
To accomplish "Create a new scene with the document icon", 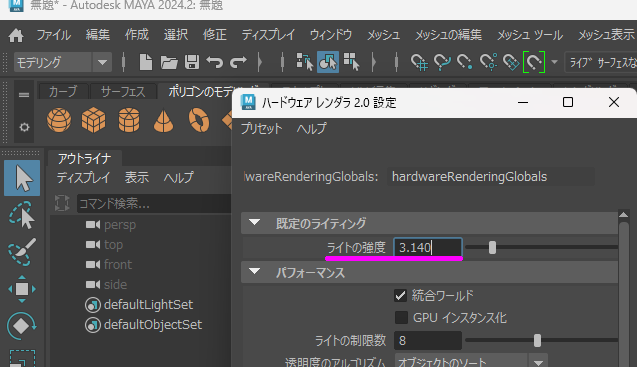I will pyautogui.click(x=145, y=62).
